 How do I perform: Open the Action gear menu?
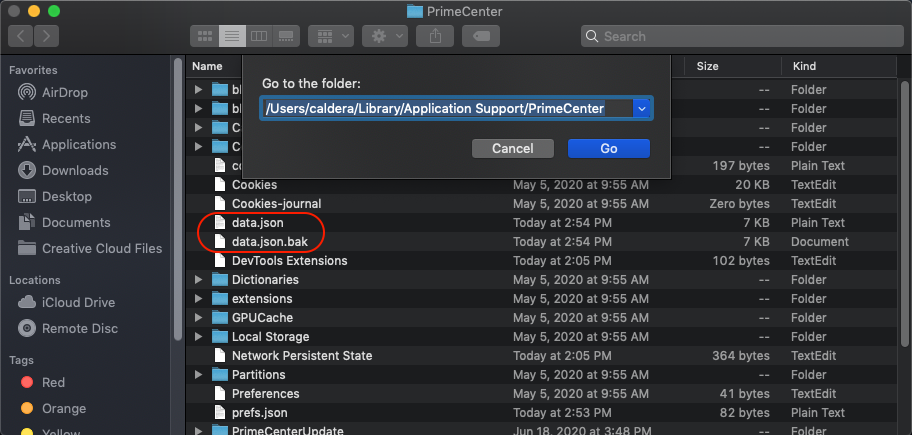point(384,36)
